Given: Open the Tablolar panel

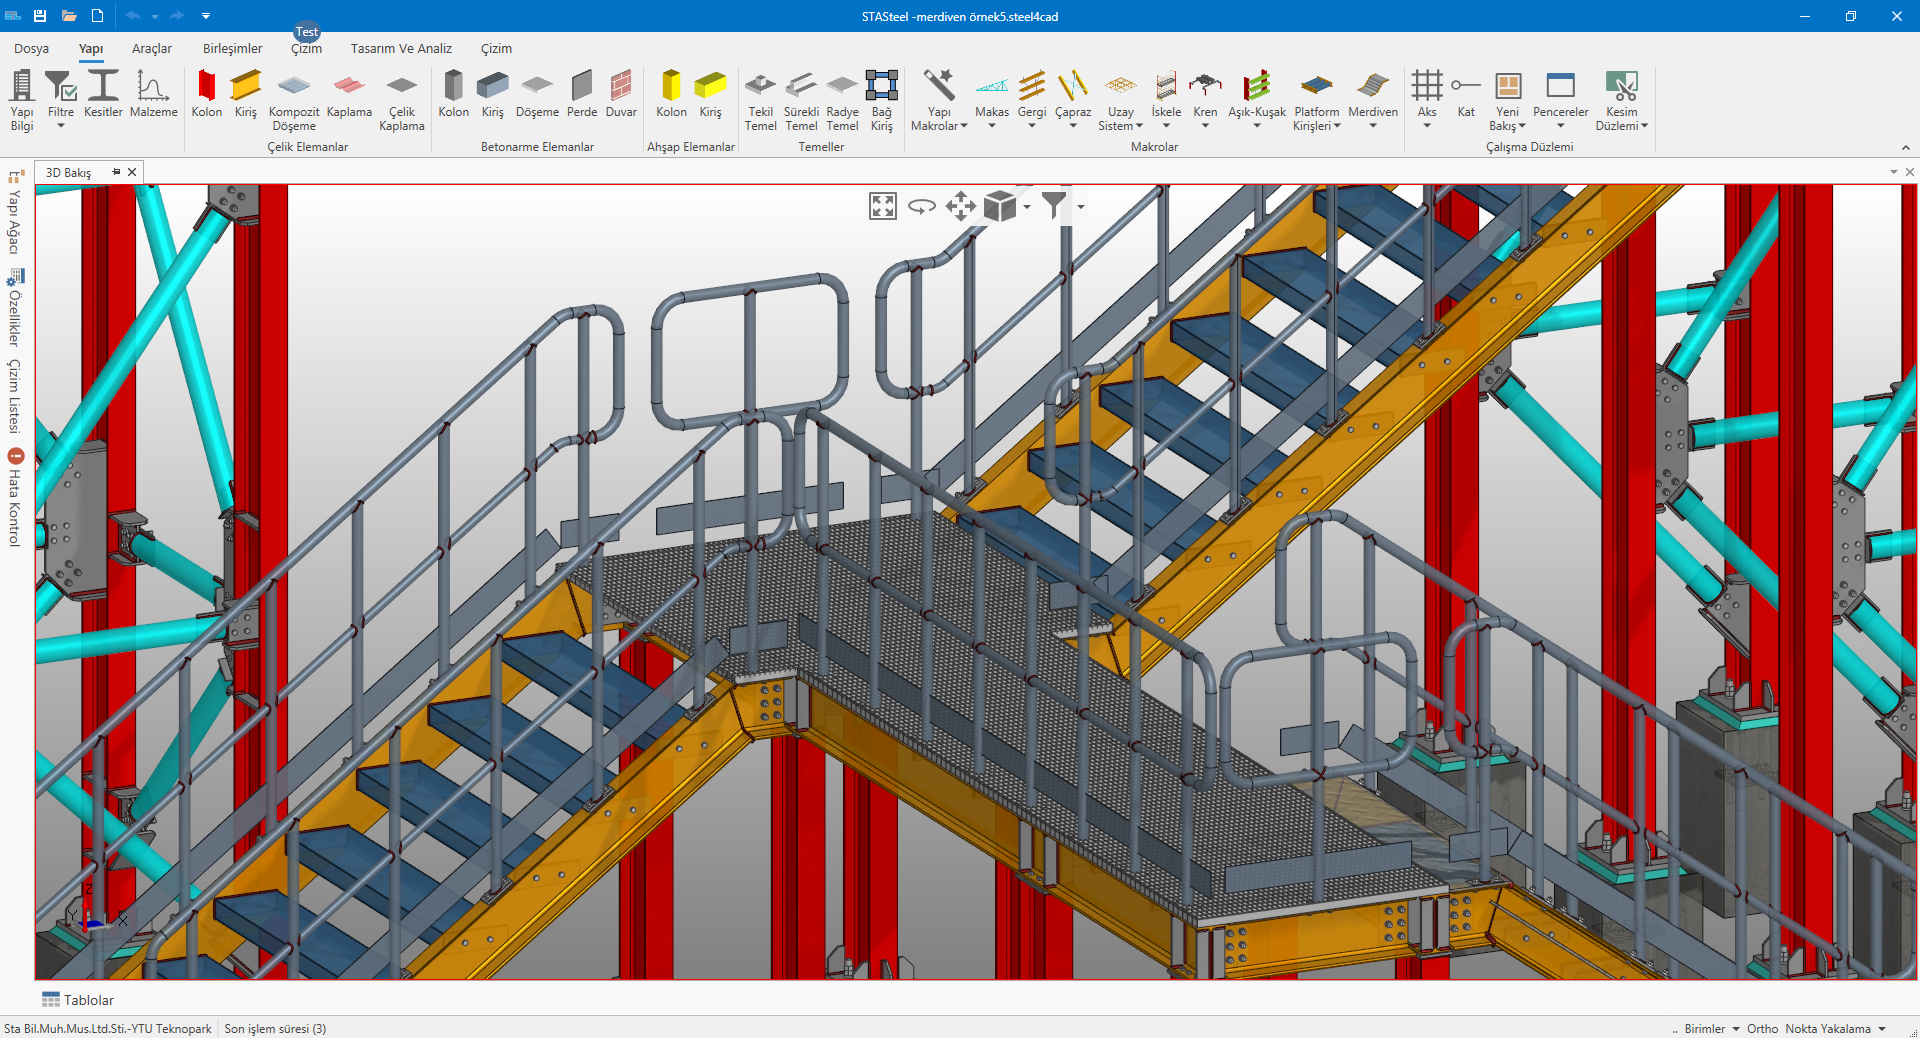Looking at the screenshot, I should [x=78, y=1000].
